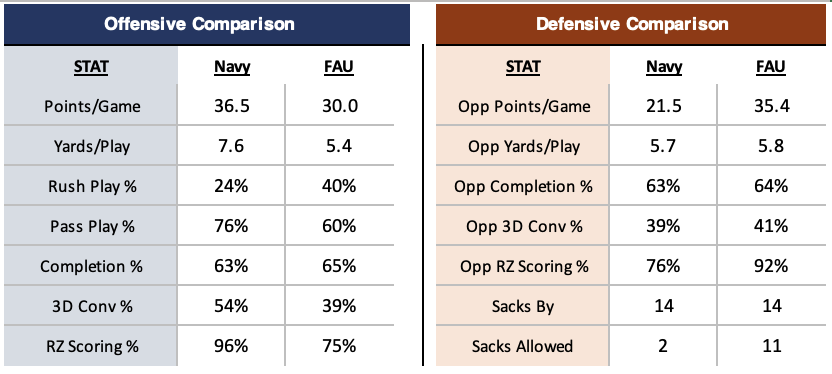This screenshot has width=832, height=374.
Task: Click Navy's Sacks Allowed value of 2
Action: pos(664,346)
